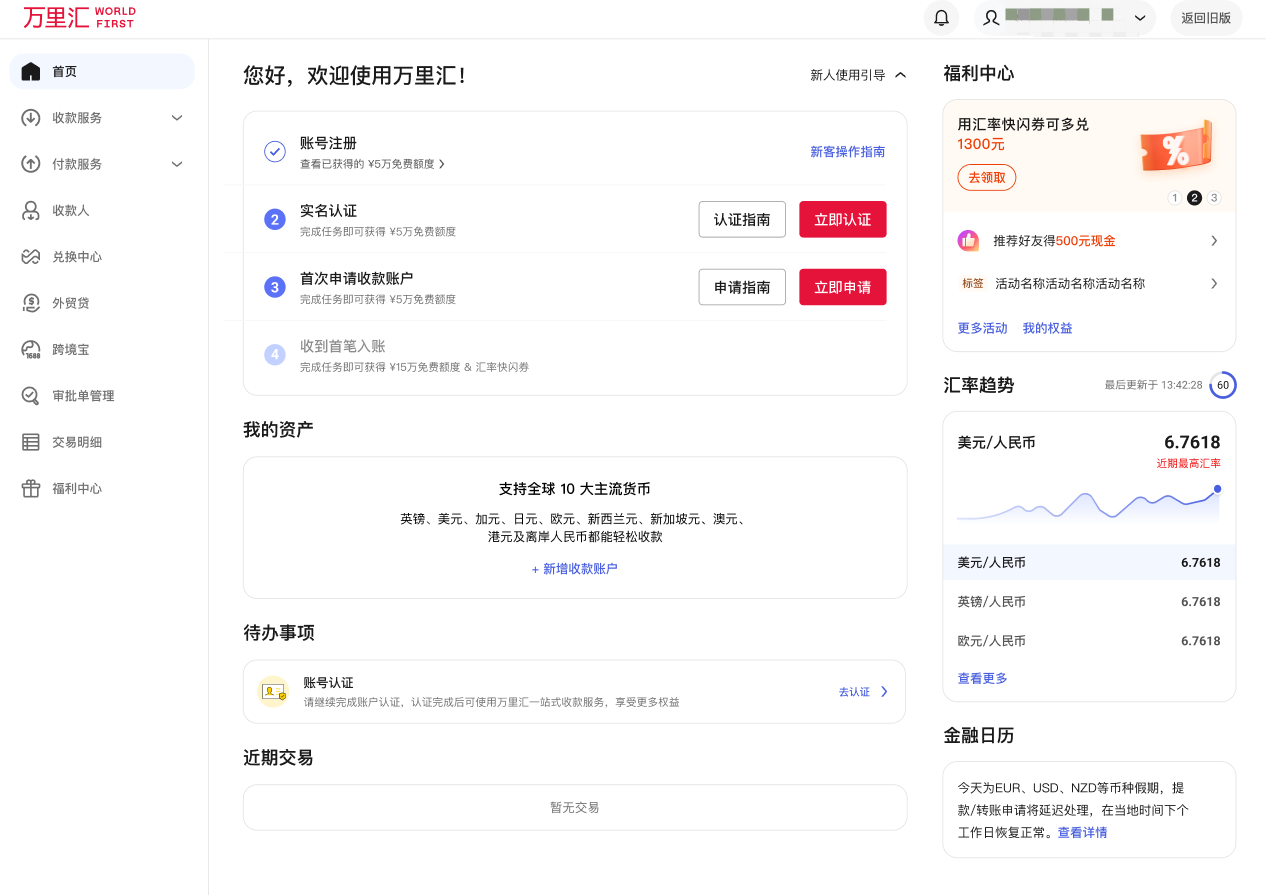The image size is (1266, 895).
Task: Click 查看更多 under exchange rates
Action: [x=983, y=678]
